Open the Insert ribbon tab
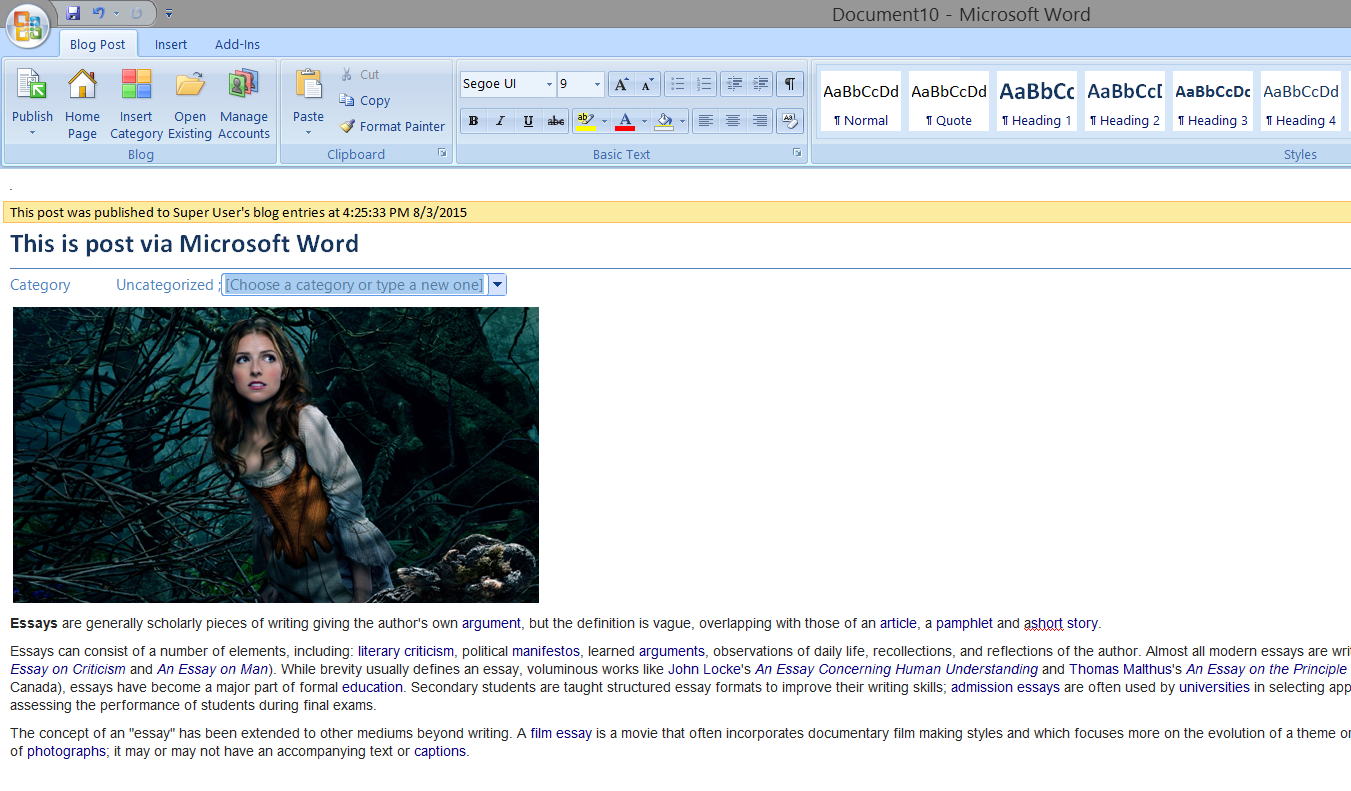Image resolution: width=1351 pixels, height=791 pixels. point(171,44)
